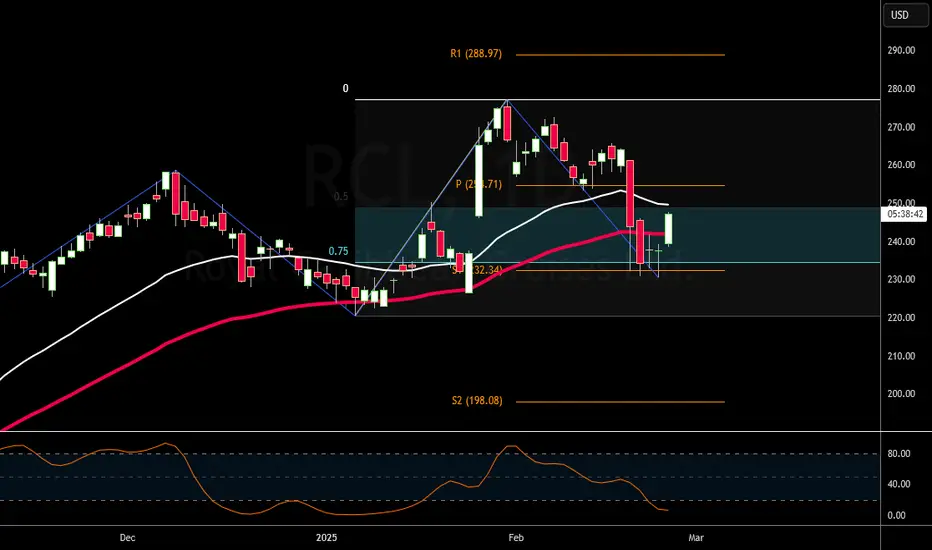Click the Mar label on time axis
Viewport: 932px width, 550px height.
pos(695,538)
